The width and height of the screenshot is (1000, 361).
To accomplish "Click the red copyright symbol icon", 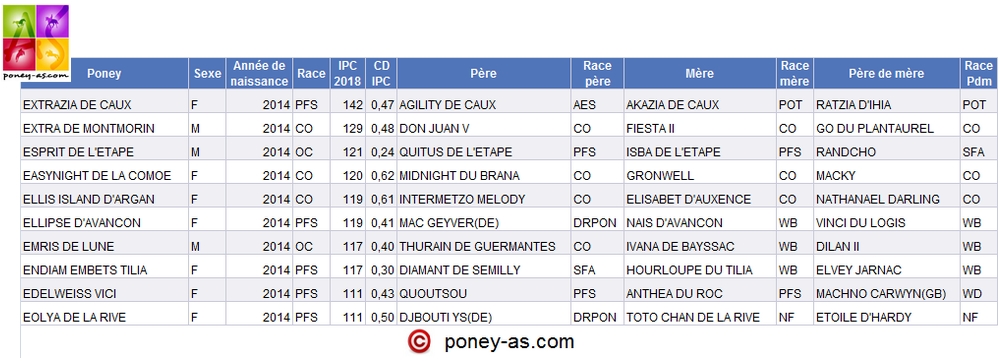I will (x=418, y=342).
